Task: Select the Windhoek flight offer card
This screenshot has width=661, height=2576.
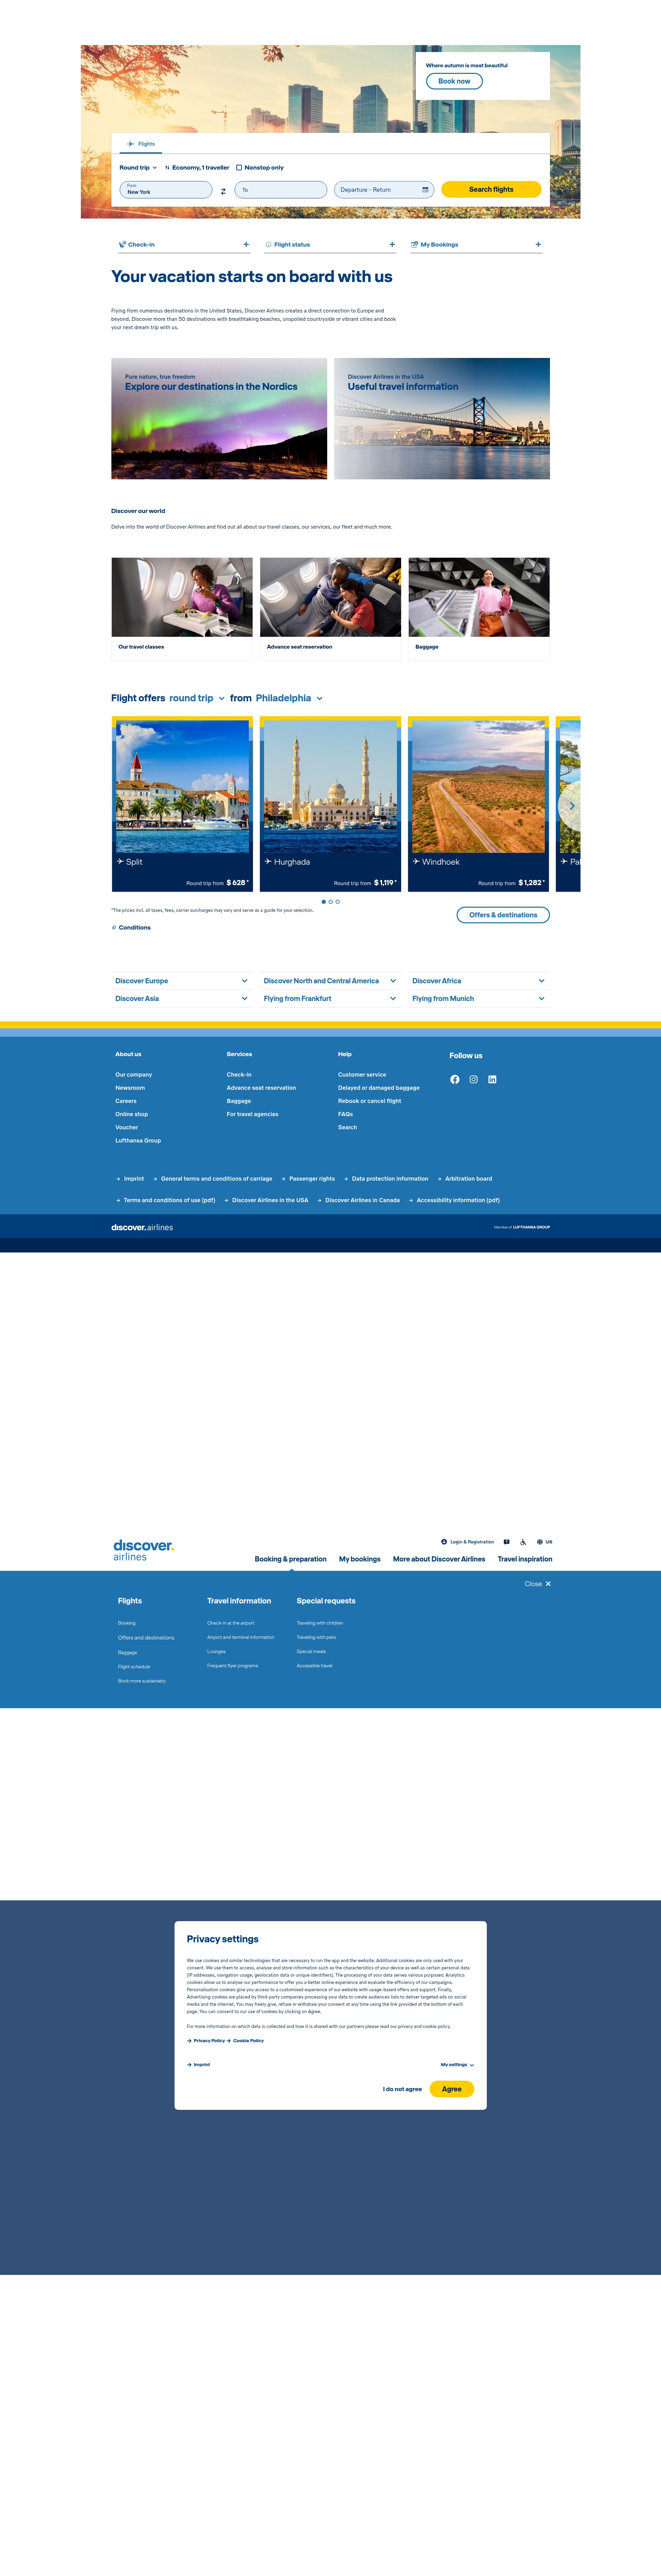Action: pos(479,804)
